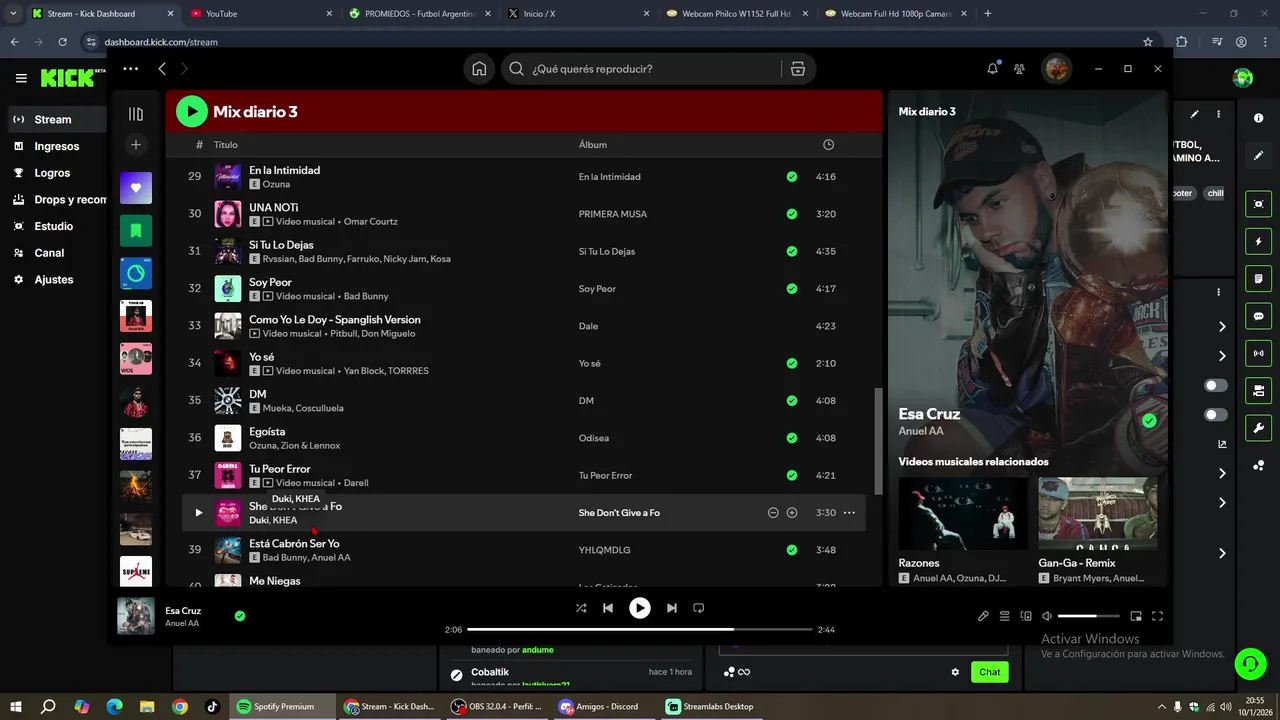Toggle the video-switch icon beside next track
The height and width of the screenshot is (720, 1280).
[x=699, y=608]
